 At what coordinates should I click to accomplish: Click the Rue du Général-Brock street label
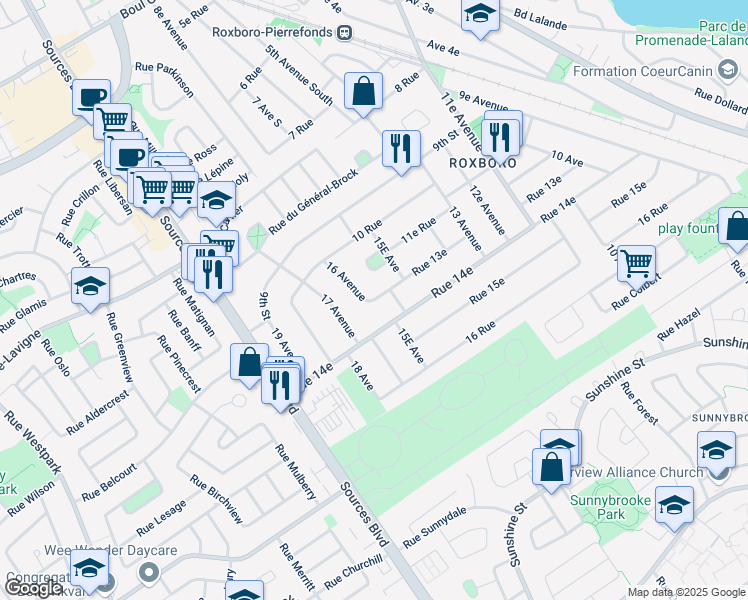(x=313, y=201)
